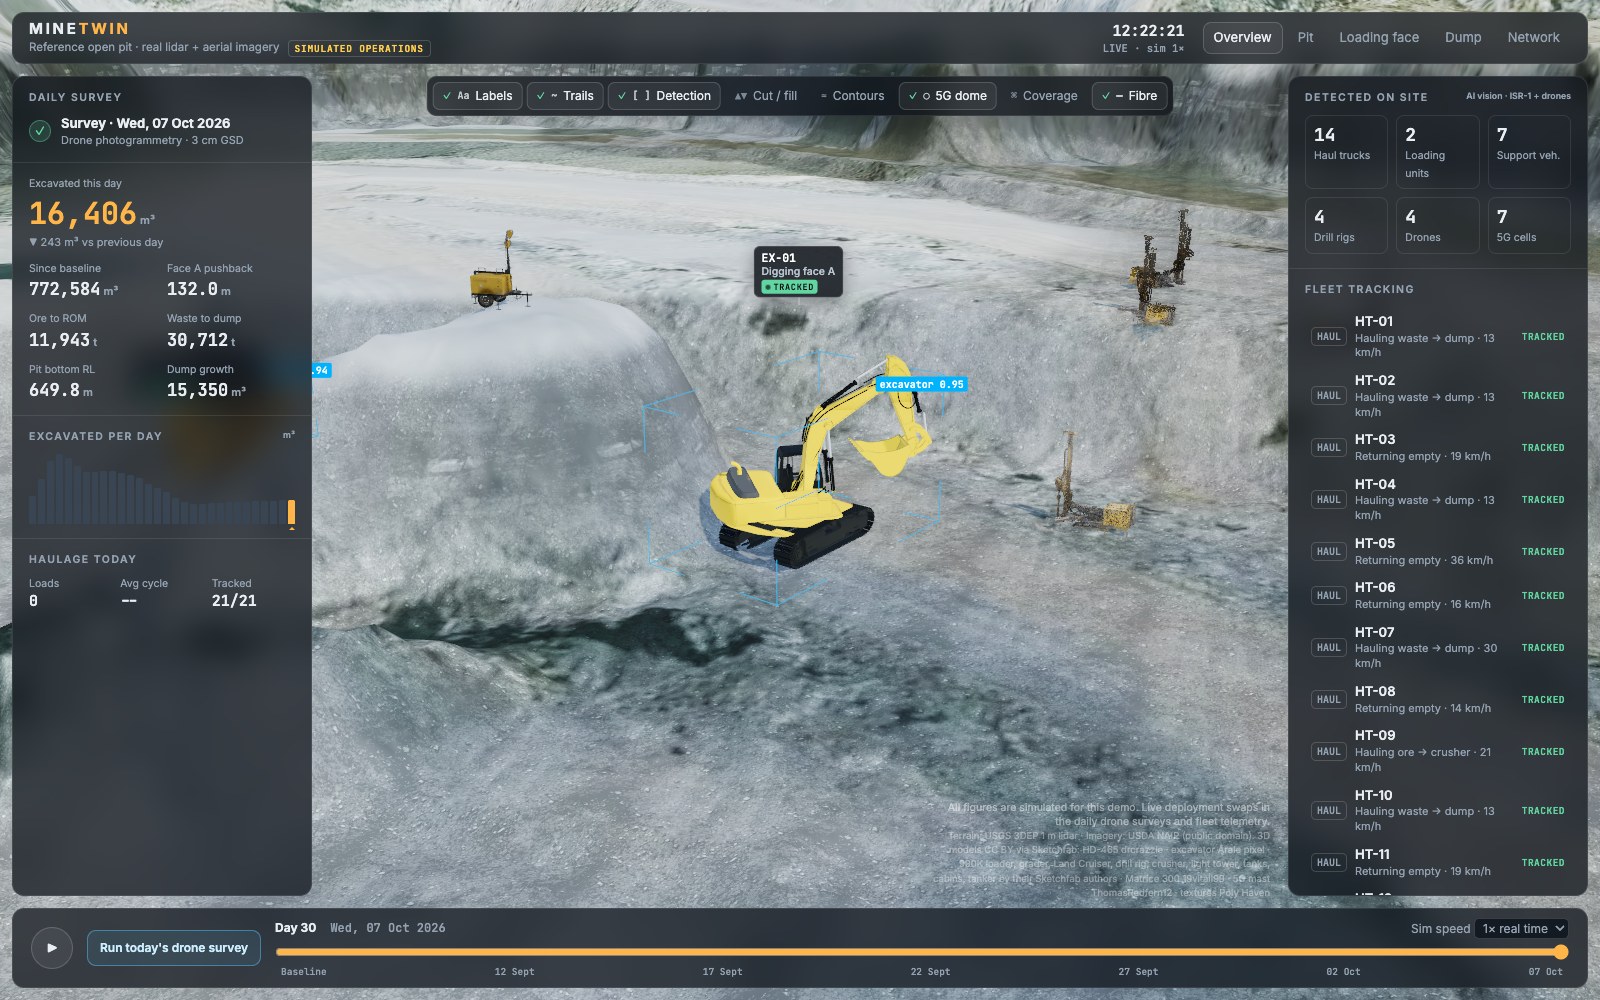Click the 22 Sept timeline marker
Image resolution: width=1600 pixels, height=1000 pixels.
coord(930,972)
